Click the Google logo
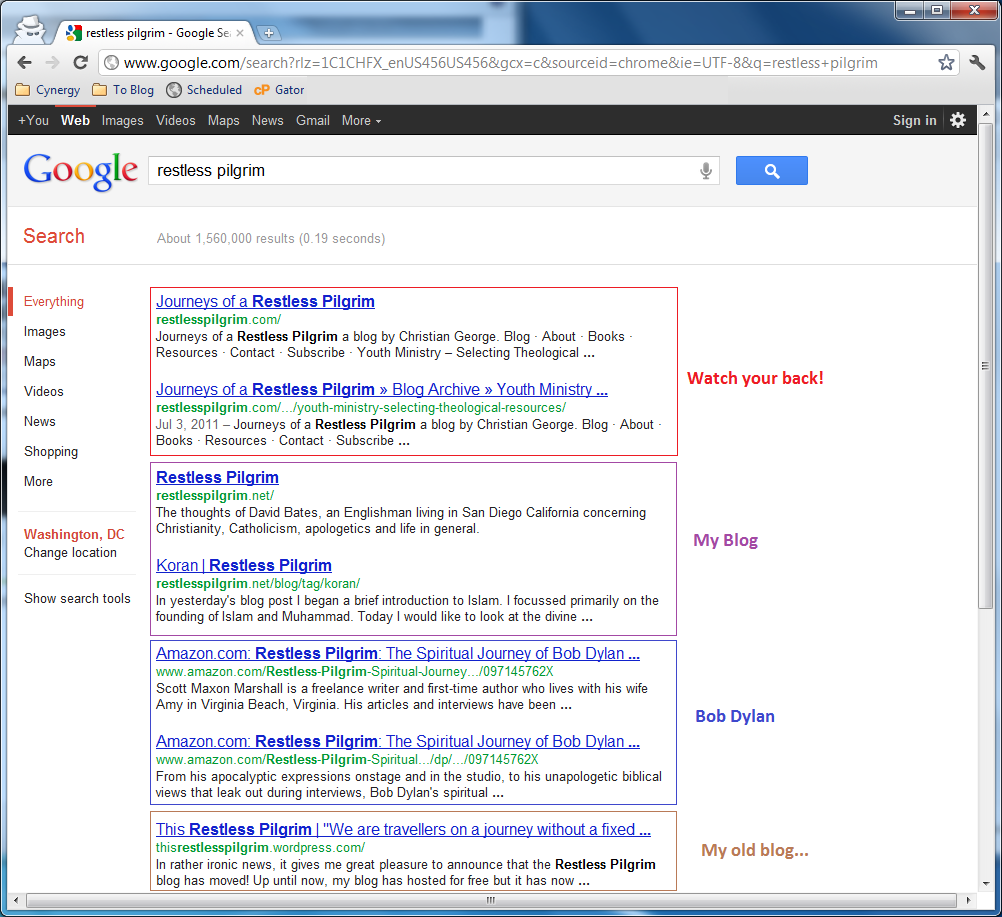The width and height of the screenshot is (1002, 917). [x=81, y=171]
